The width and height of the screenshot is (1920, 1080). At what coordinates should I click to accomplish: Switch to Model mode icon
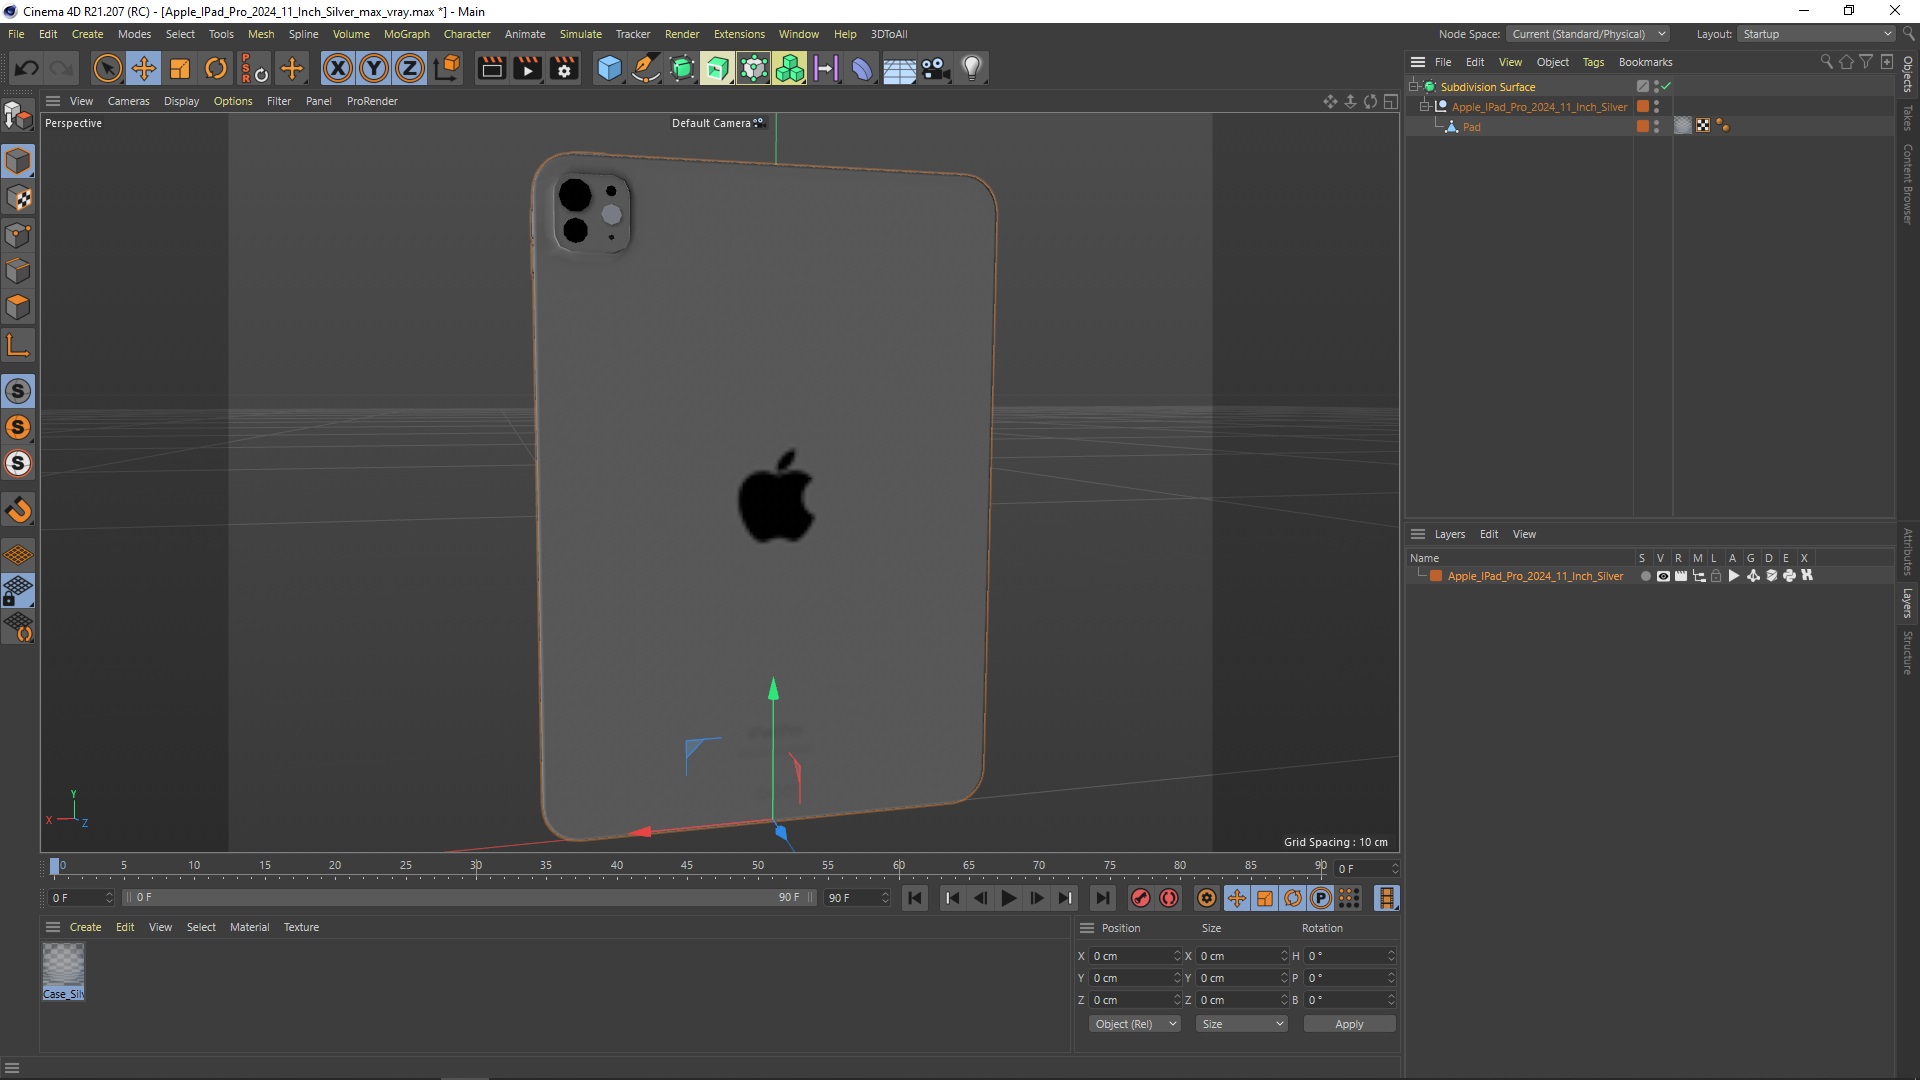[18, 161]
